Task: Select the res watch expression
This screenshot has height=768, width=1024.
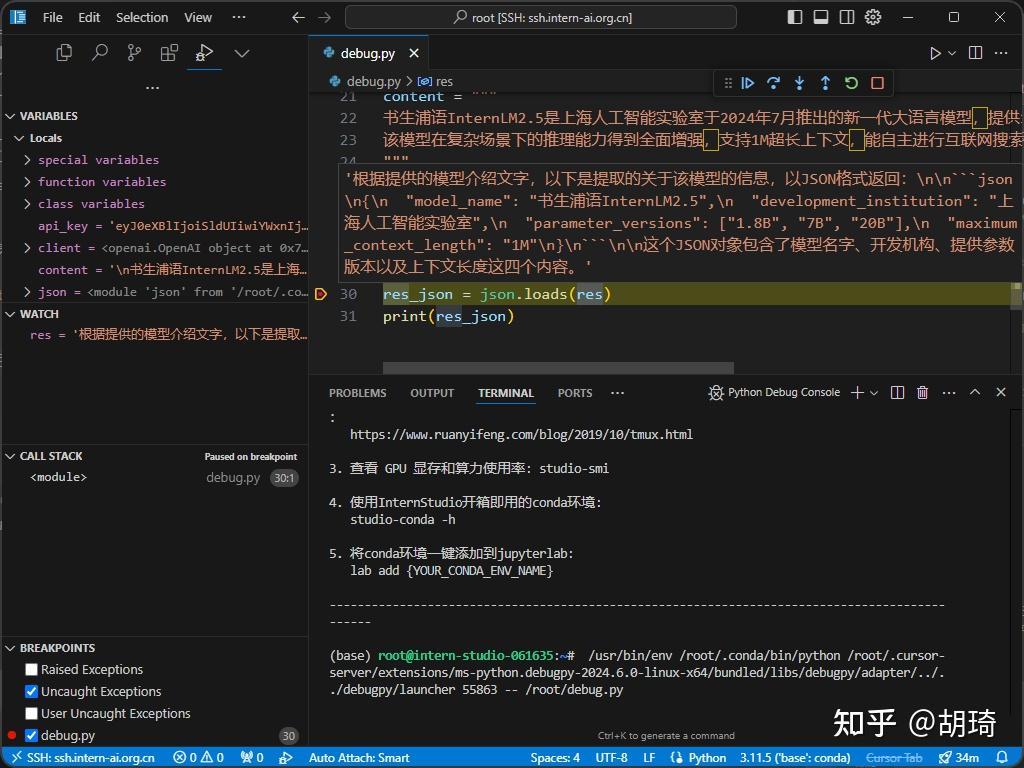Action: coord(155,335)
